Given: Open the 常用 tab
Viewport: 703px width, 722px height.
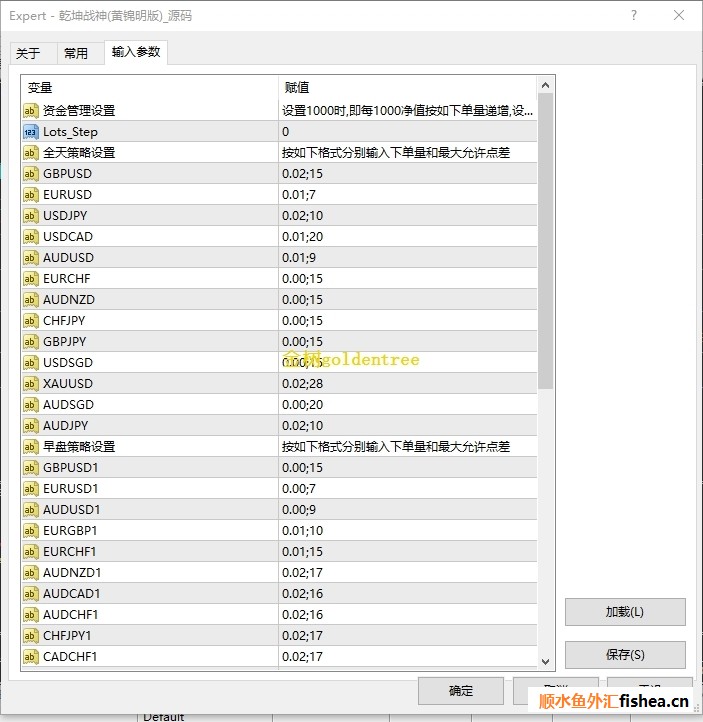Looking at the screenshot, I should coord(76,54).
